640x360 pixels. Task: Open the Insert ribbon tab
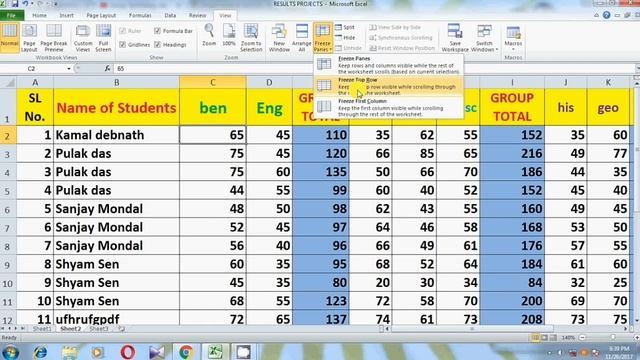click(67, 16)
